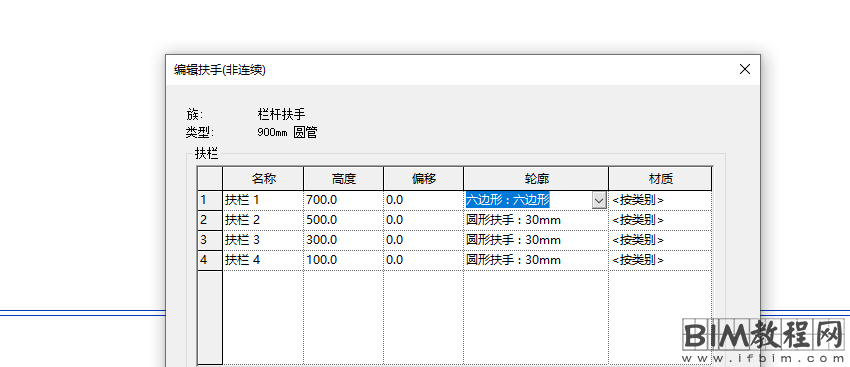Click the 名称 column header
The image size is (850, 367).
[x=263, y=178]
